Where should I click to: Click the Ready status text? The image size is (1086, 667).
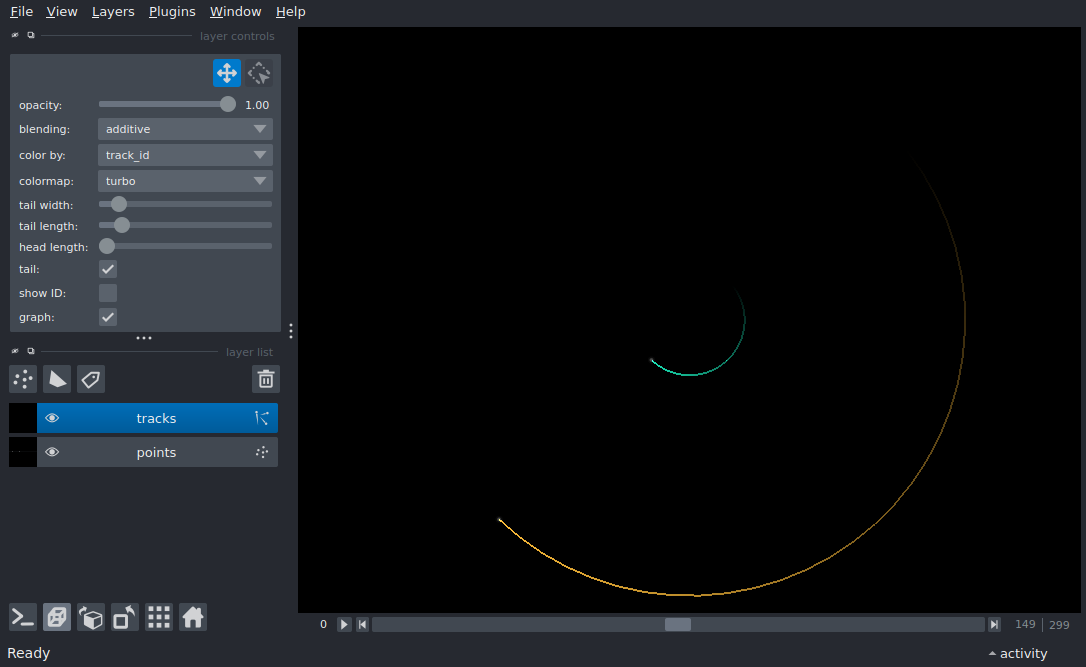point(28,653)
